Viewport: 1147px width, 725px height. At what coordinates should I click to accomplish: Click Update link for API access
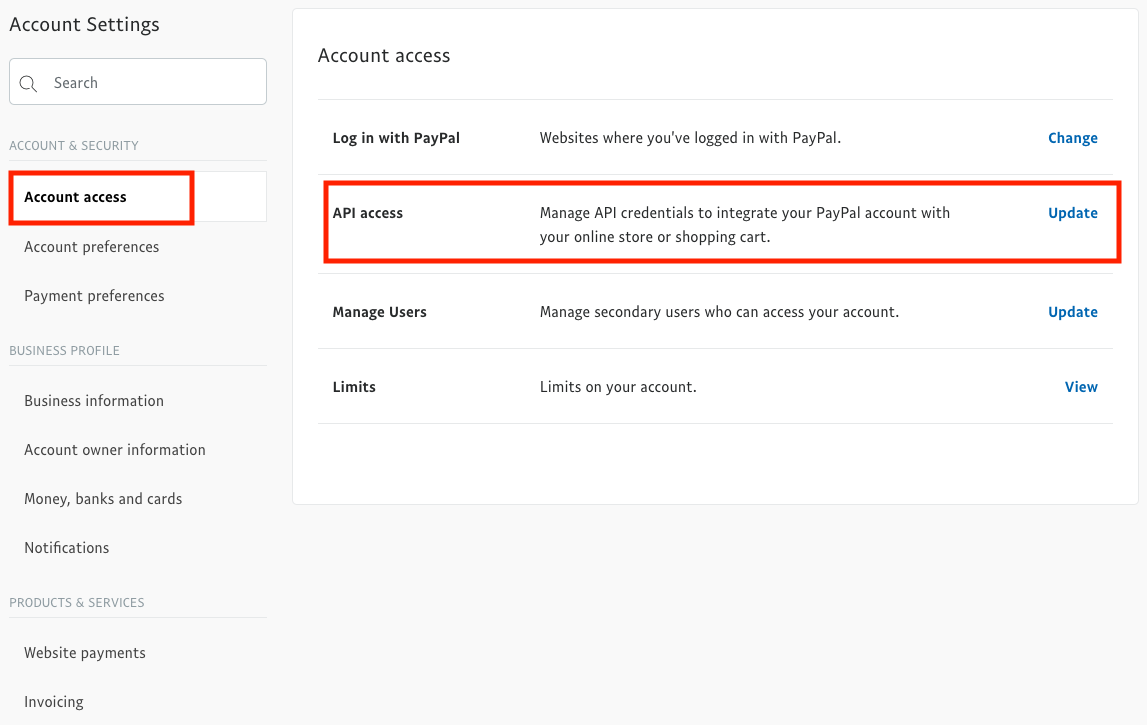coord(1072,213)
